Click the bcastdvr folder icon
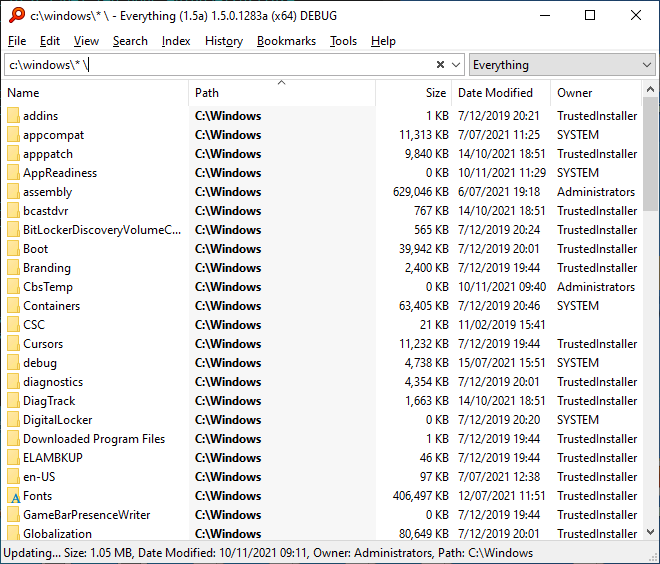This screenshot has width=660, height=564. click(13, 210)
